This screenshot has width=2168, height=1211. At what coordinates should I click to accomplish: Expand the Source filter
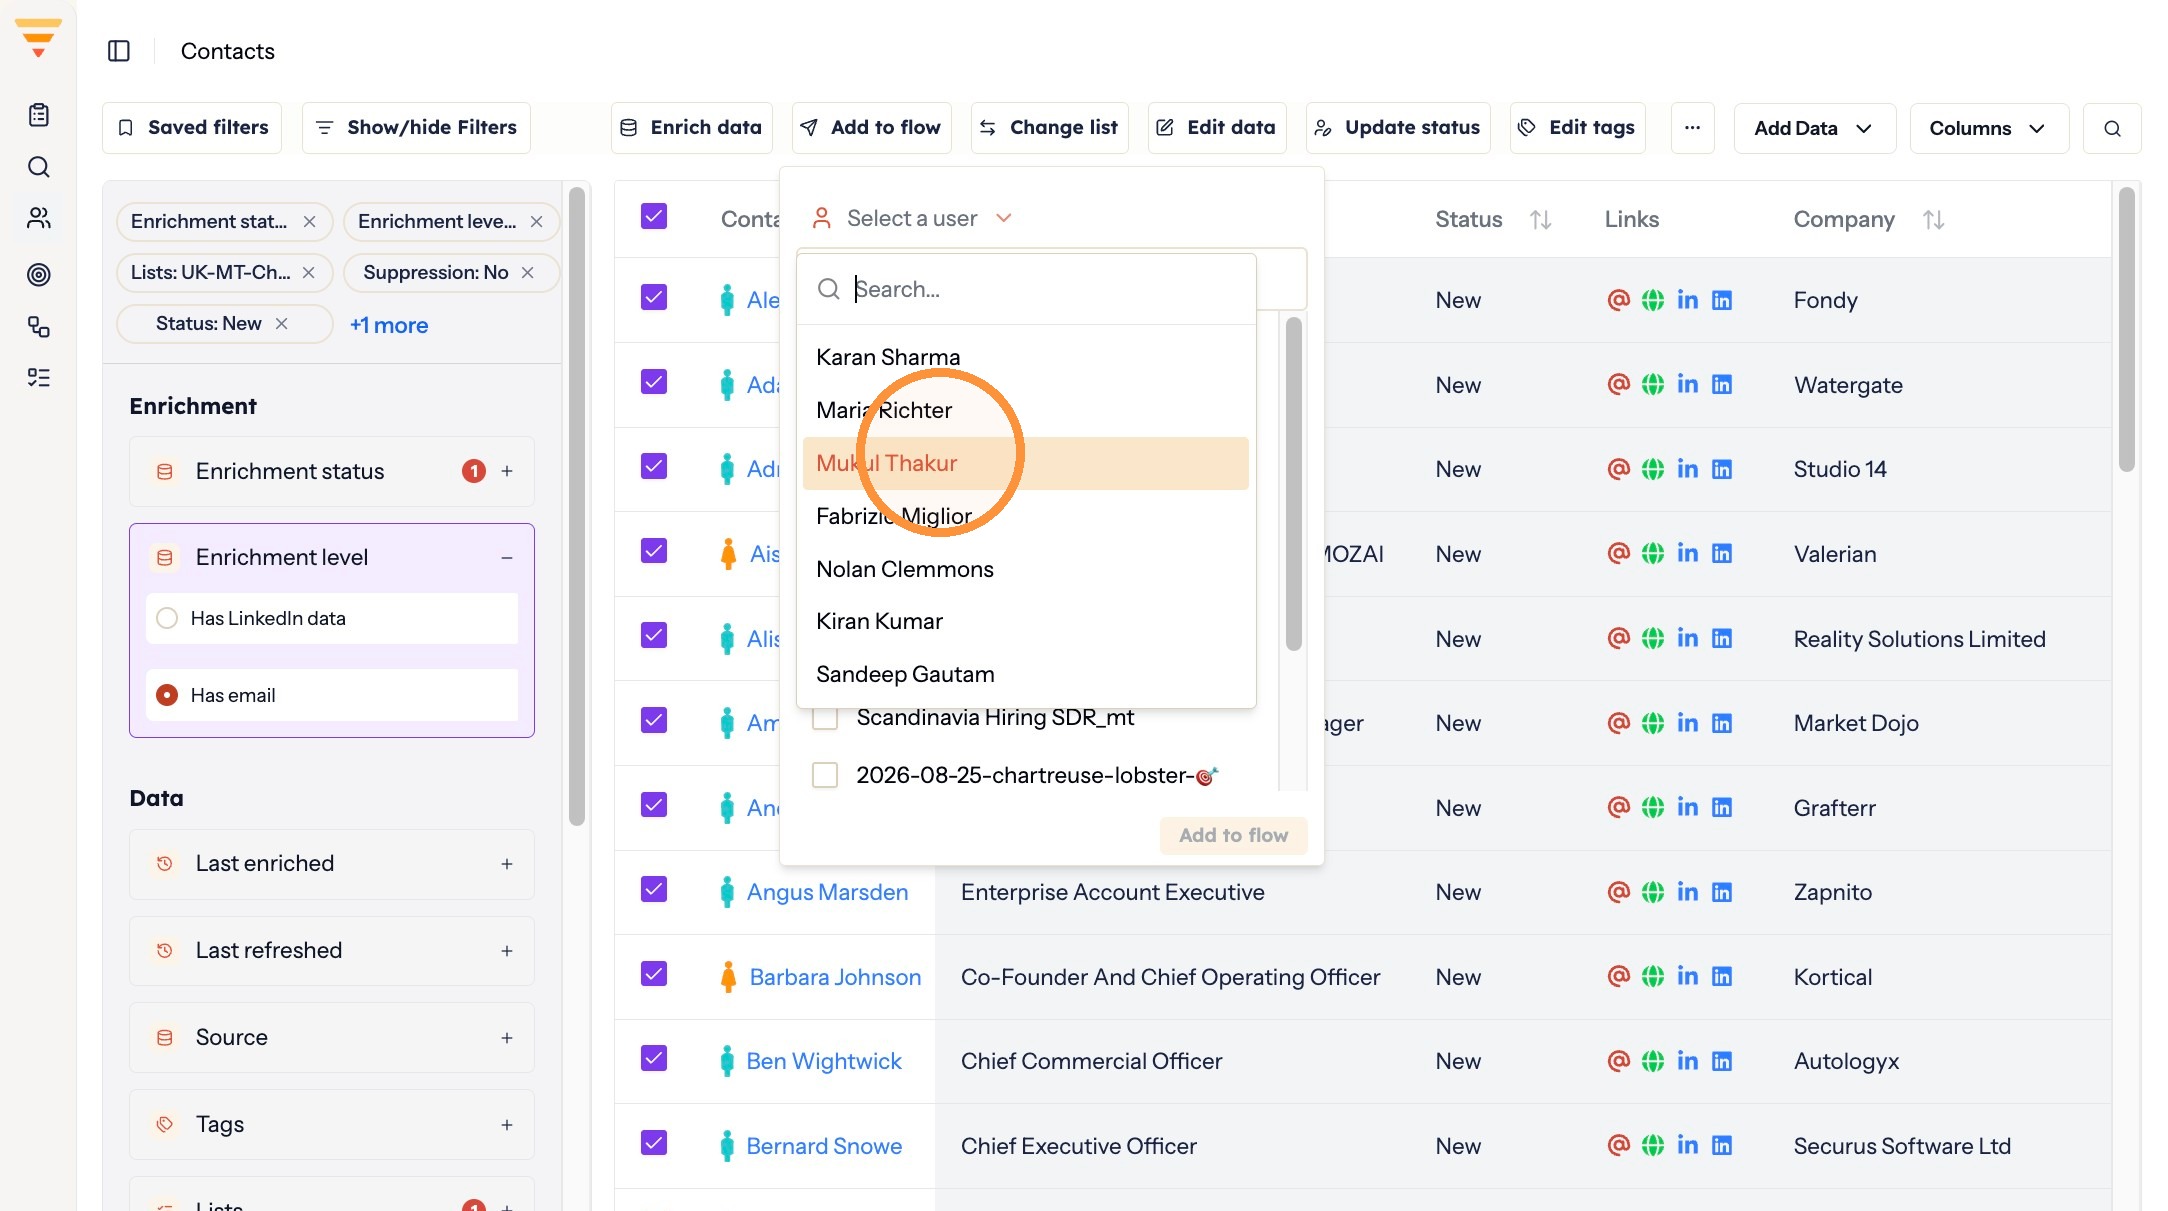coord(507,1038)
